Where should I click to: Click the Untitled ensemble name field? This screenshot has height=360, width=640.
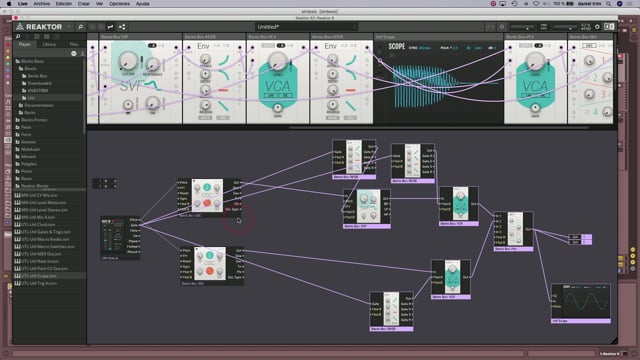click(306, 27)
